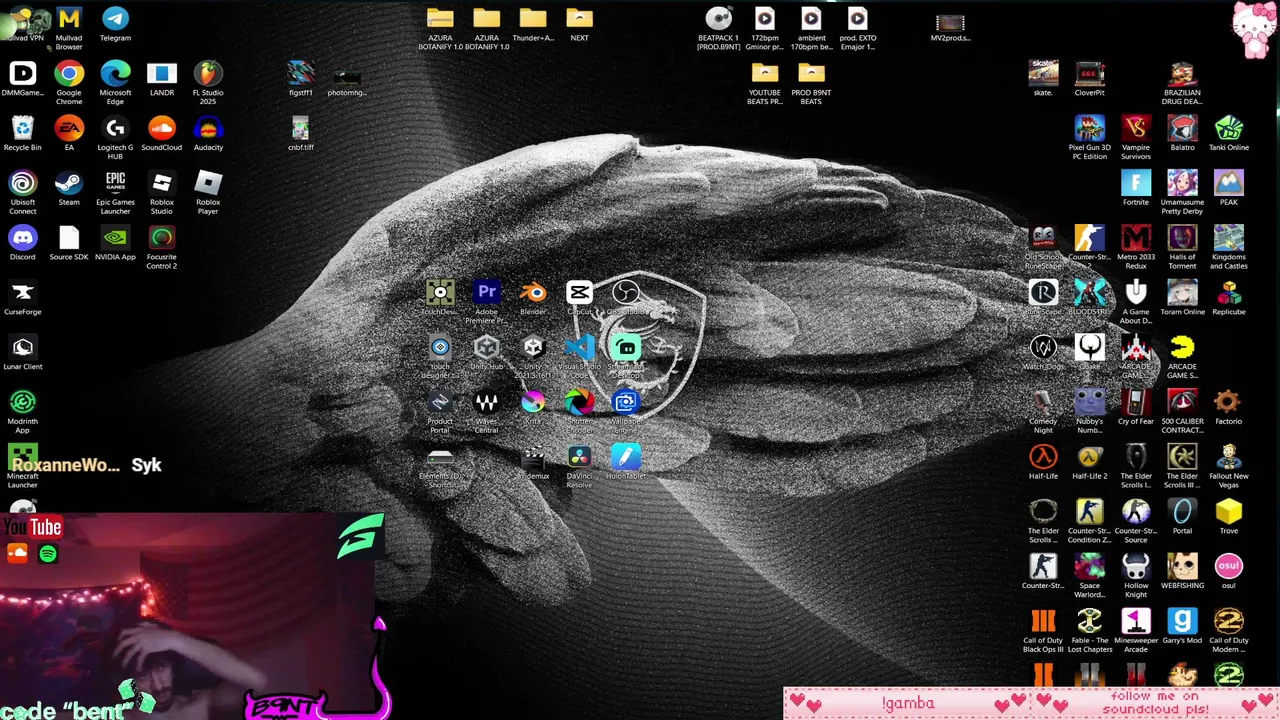Launch the SoundCloud desktop shortcut
The image size is (1280, 720).
tap(161, 128)
